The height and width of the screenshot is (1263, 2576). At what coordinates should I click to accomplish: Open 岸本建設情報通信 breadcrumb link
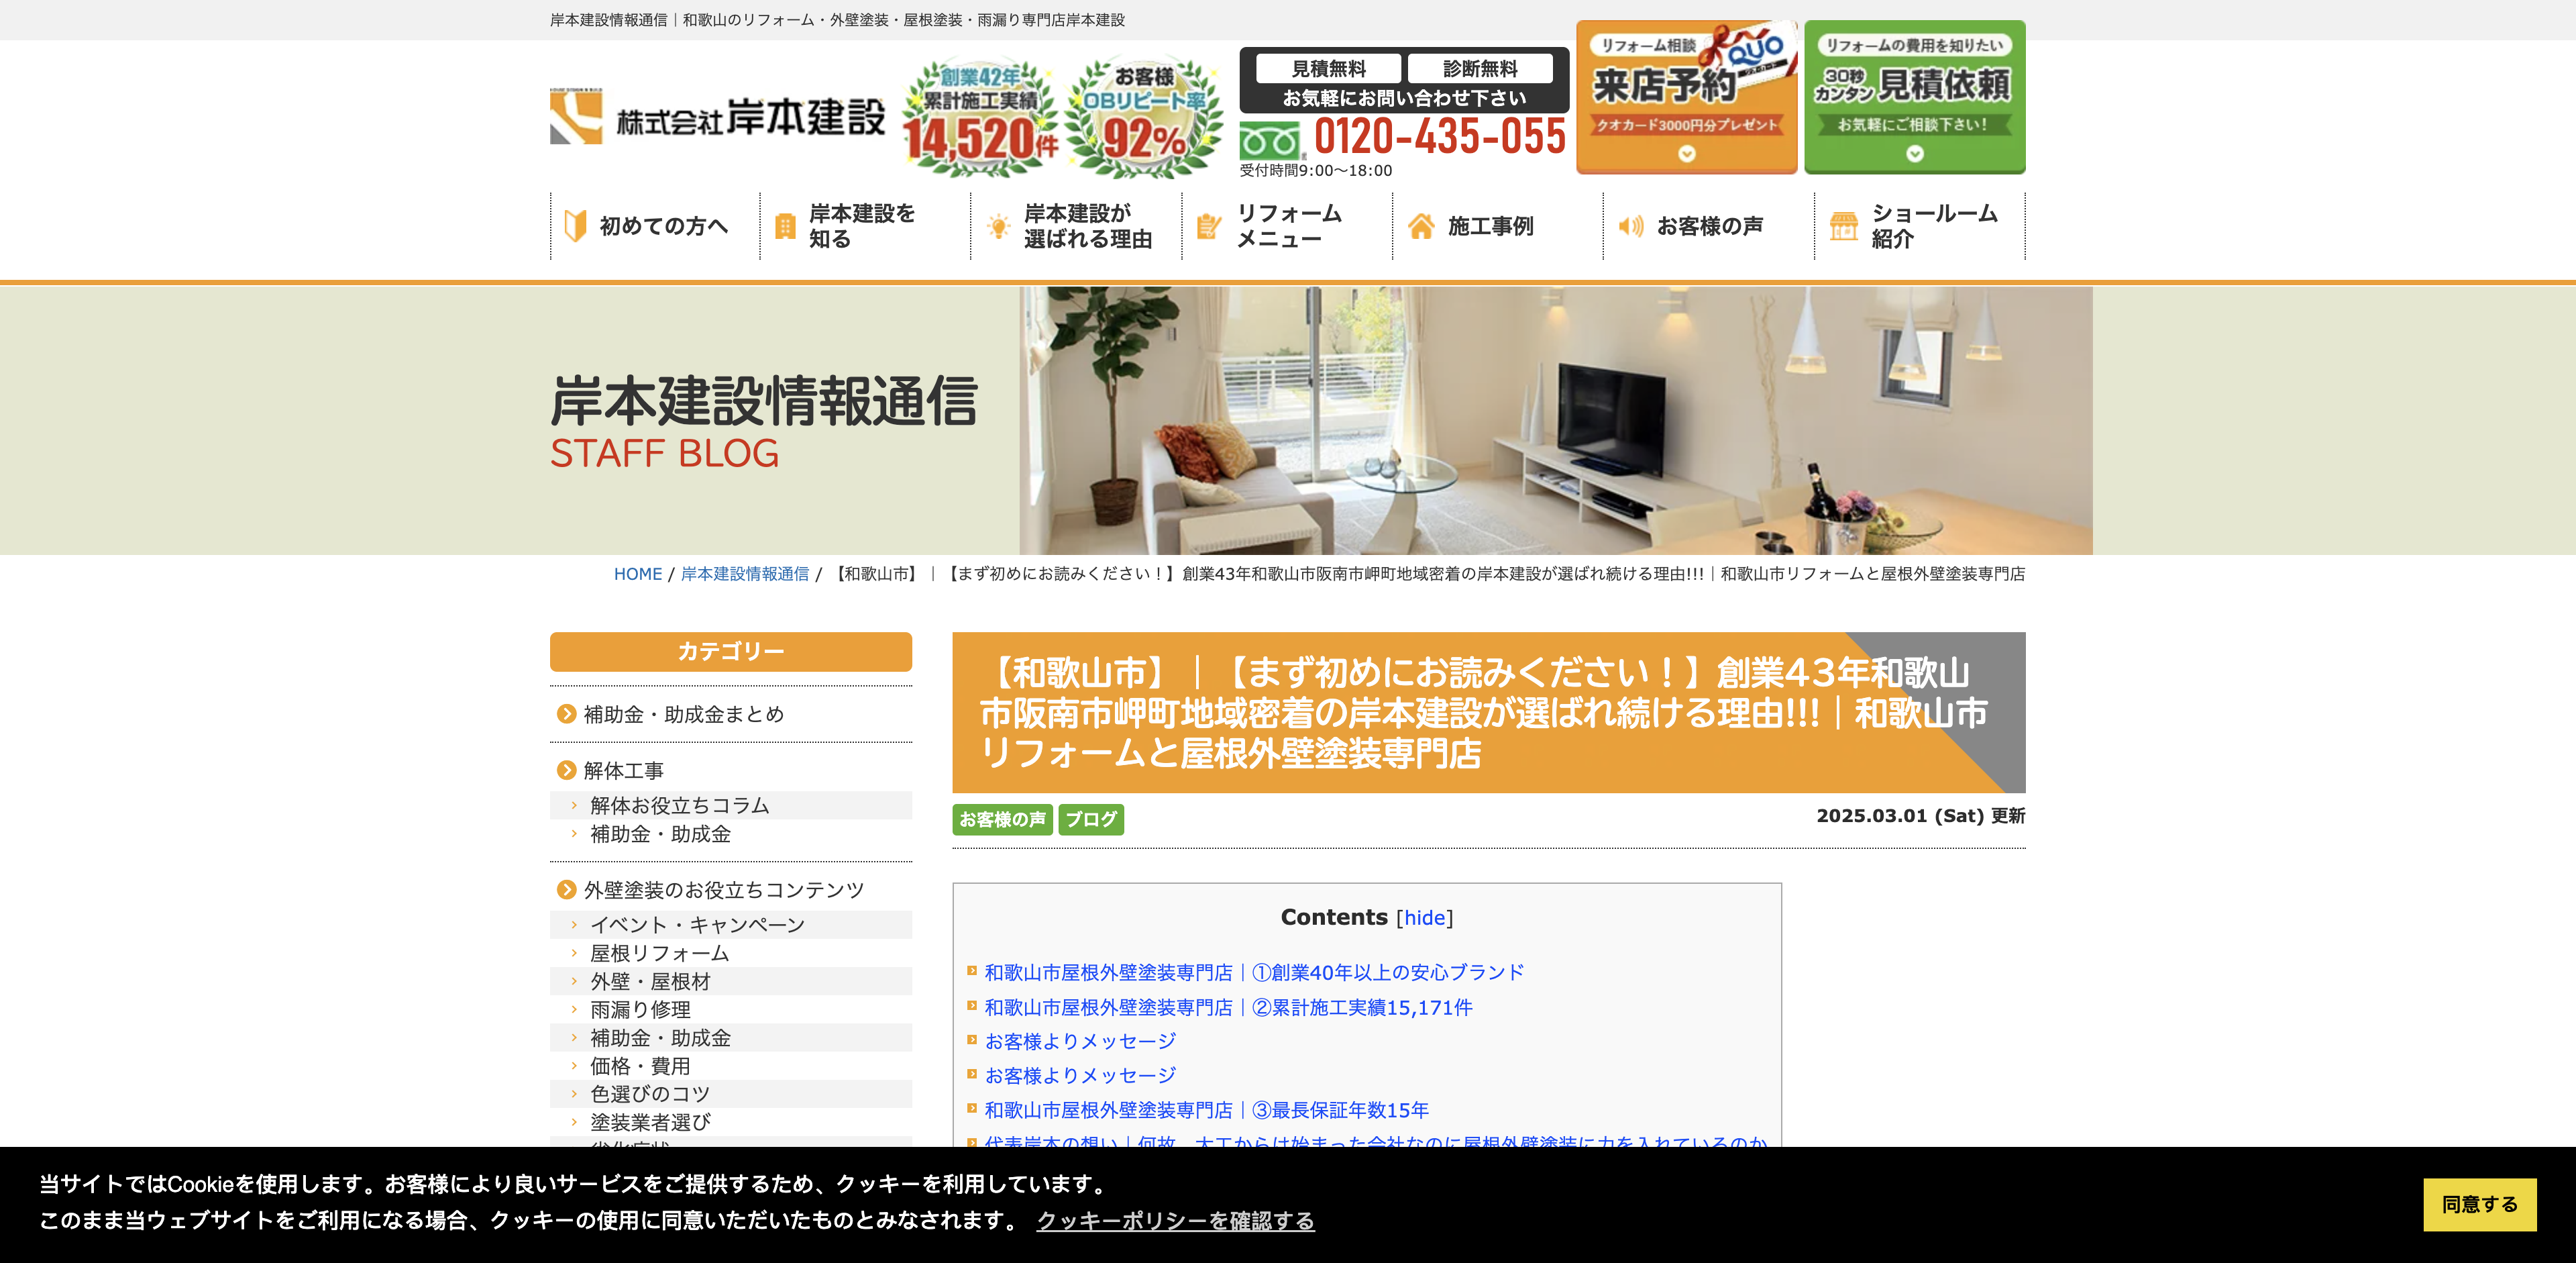point(744,574)
